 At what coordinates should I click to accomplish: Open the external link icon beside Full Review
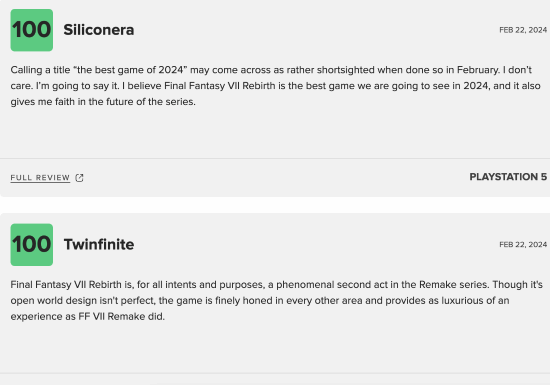[79, 178]
